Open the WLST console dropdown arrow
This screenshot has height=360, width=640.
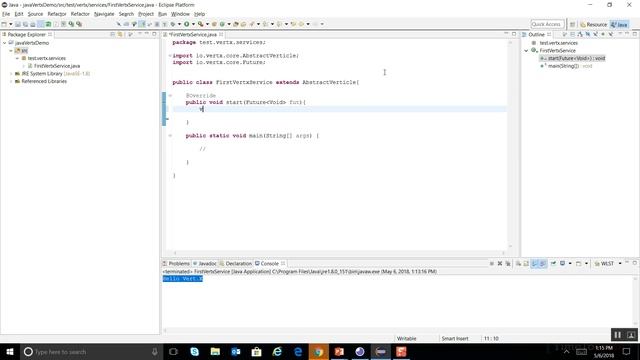620,264
